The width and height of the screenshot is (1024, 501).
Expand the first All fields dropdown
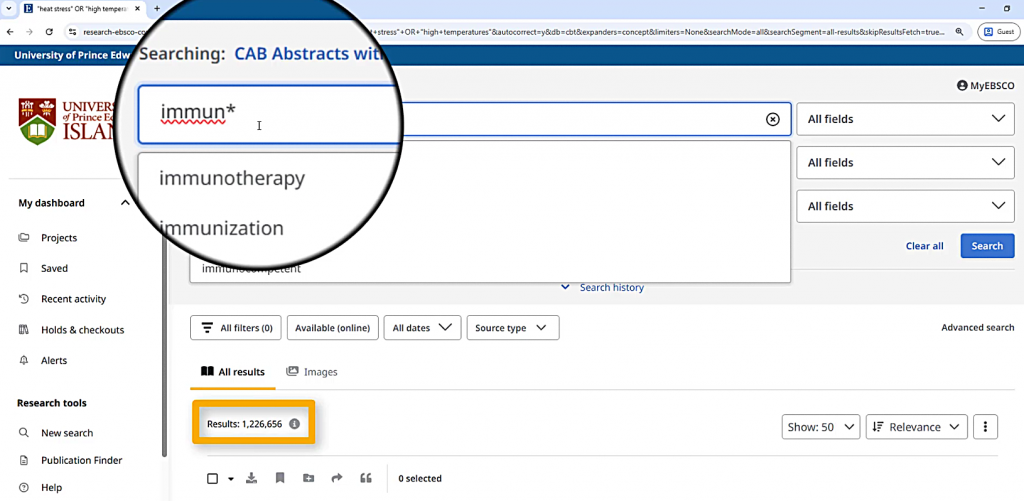[x=904, y=119]
